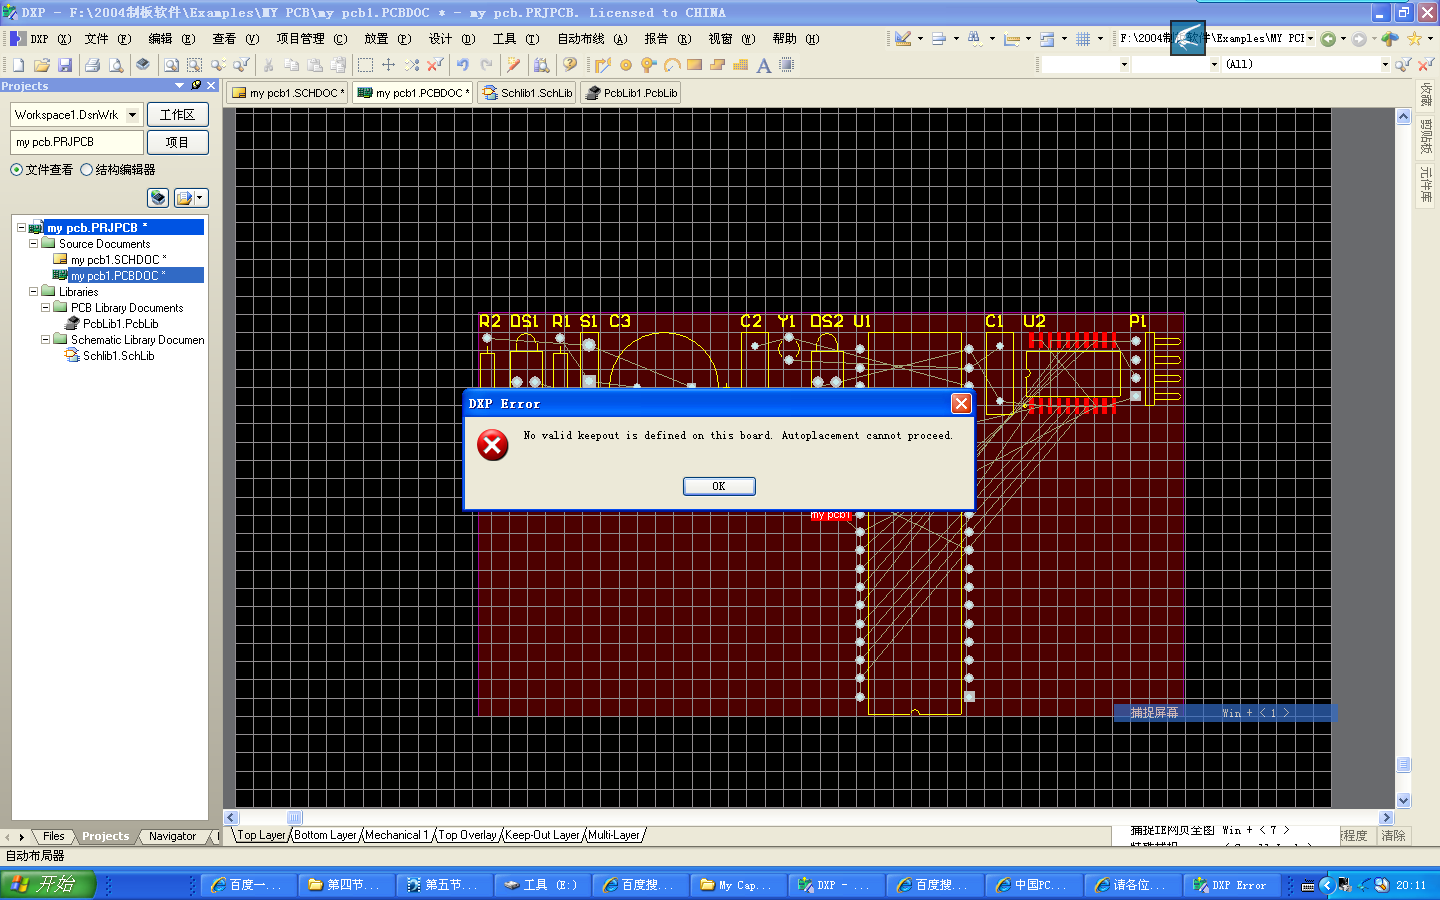Click OK in the DXP Error dialog
Image resolution: width=1440 pixels, height=900 pixels.
(x=719, y=486)
